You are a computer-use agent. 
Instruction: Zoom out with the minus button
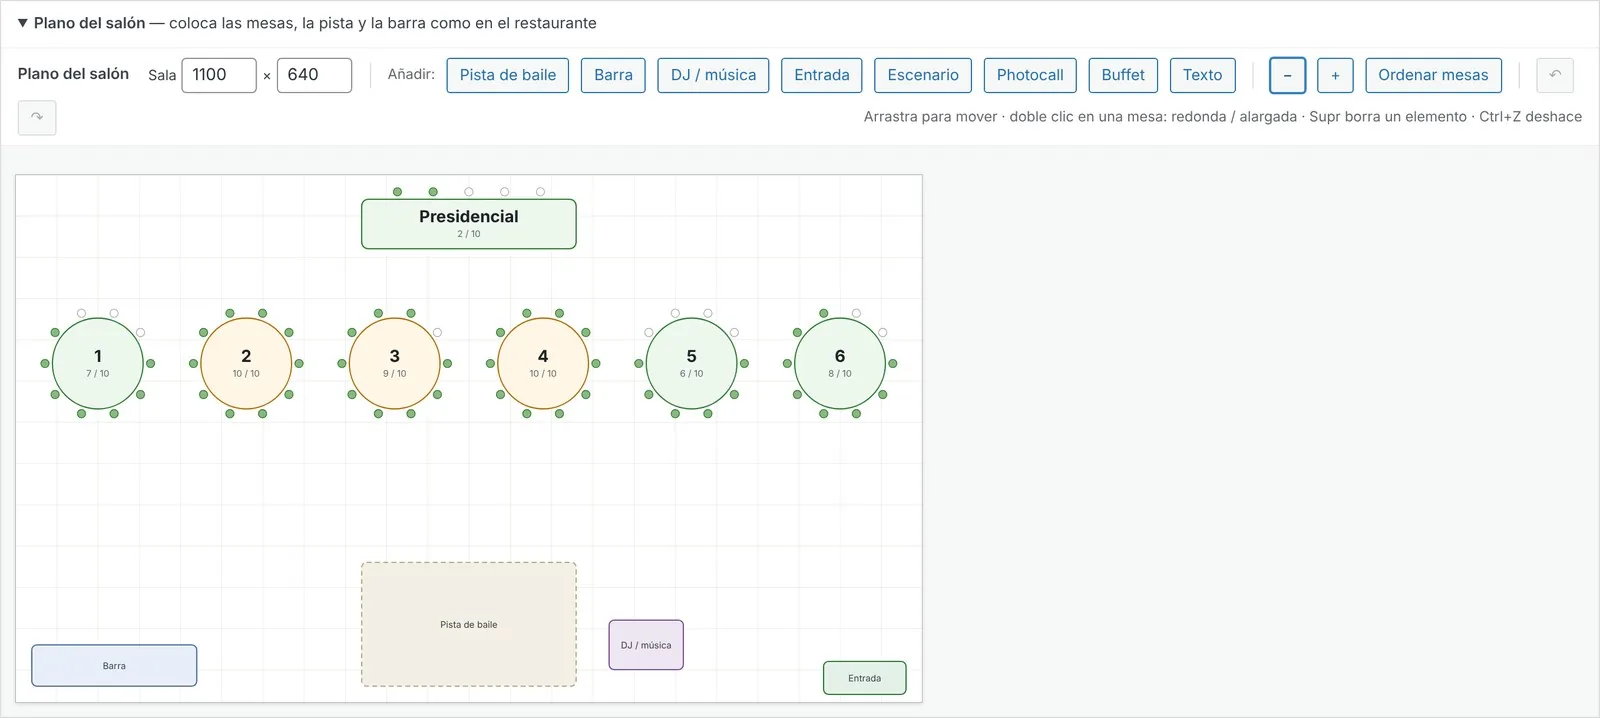coord(1287,75)
